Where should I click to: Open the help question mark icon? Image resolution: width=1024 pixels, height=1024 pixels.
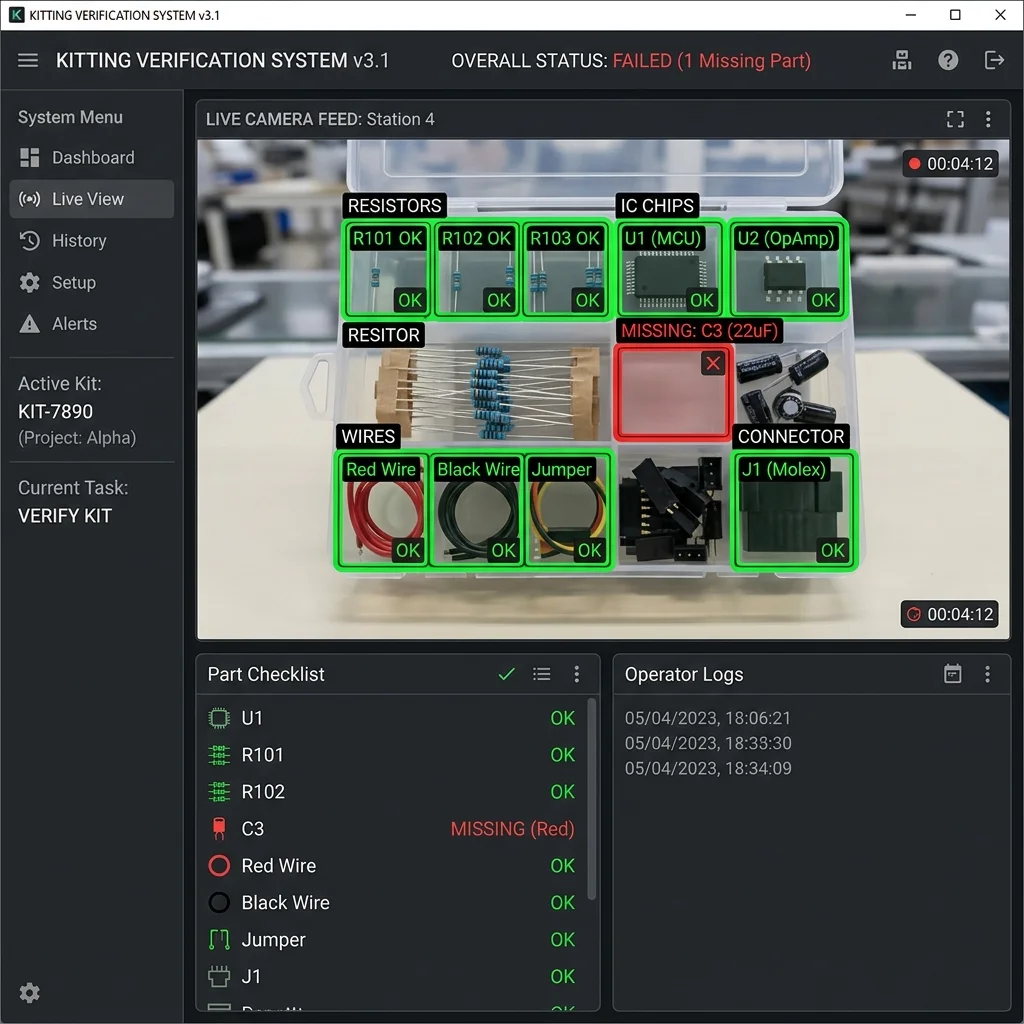948,61
